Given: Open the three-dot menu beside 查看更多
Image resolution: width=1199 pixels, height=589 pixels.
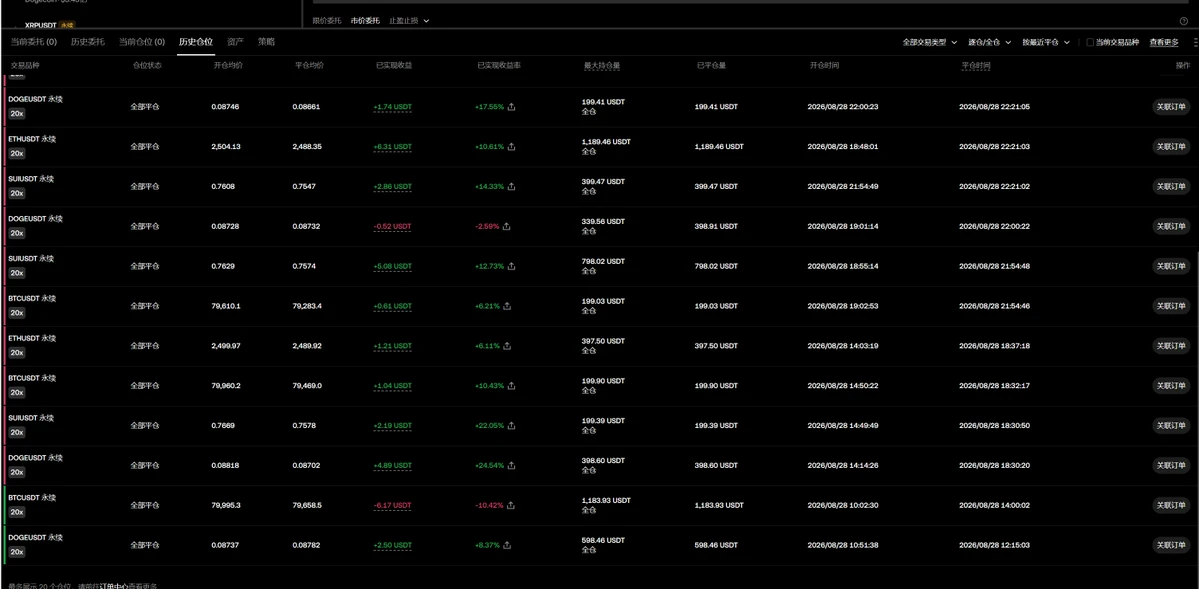Looking at the screenshot, I should (1195, 43).
